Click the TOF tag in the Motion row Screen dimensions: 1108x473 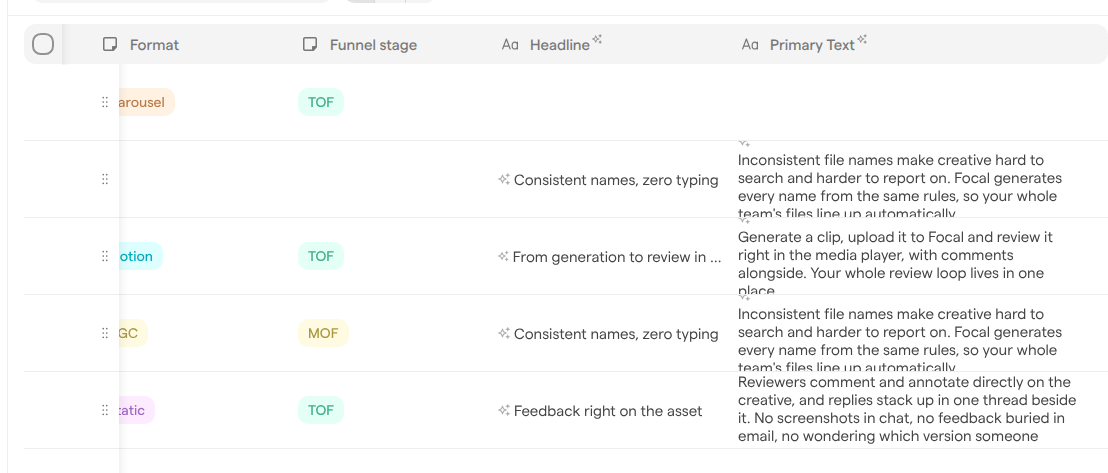click(321, 256)
